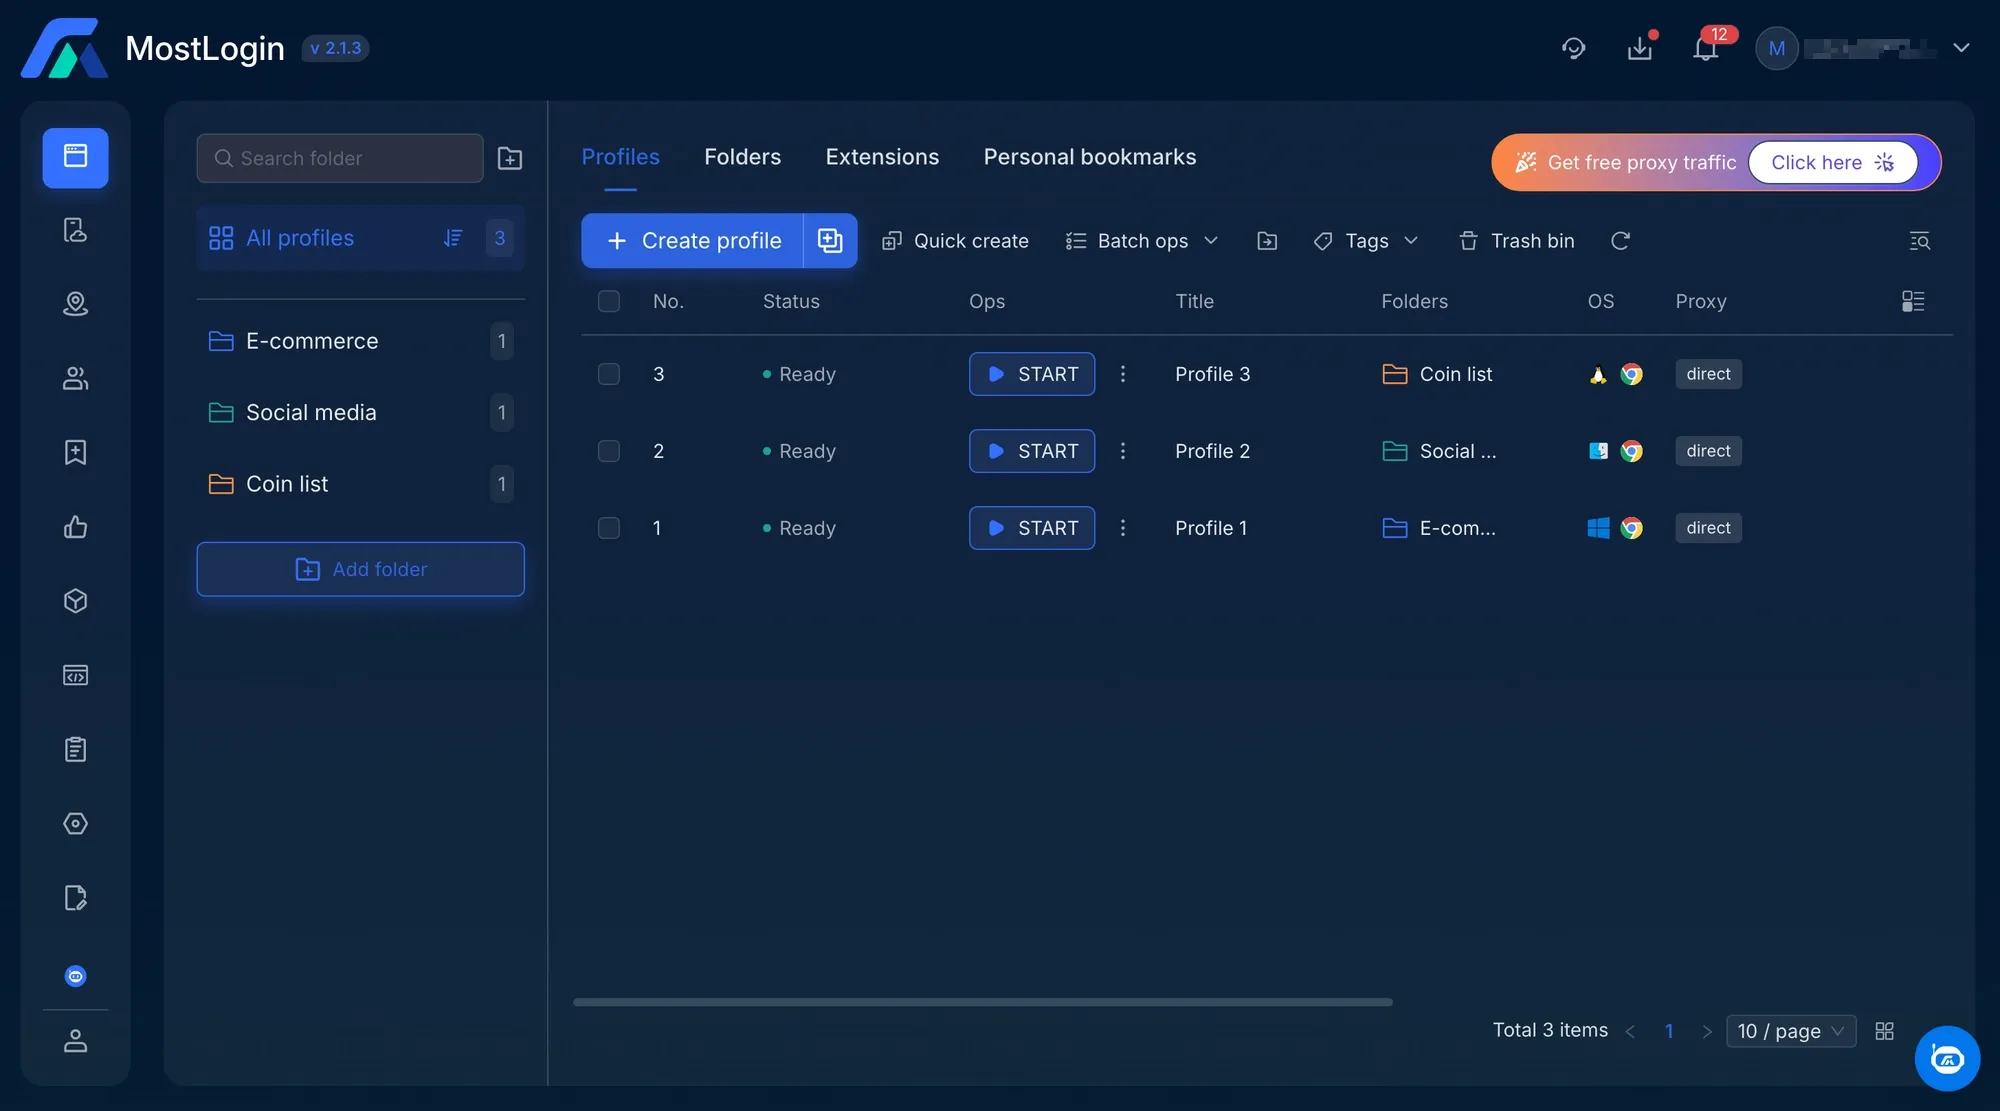Open the team members icon in sidebar

[x=75, y=378]
